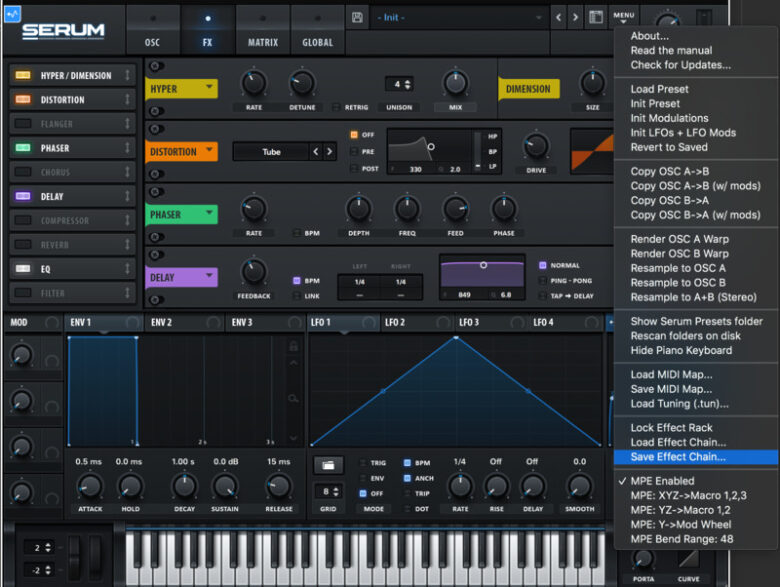Open the Init preset name dropdown
The image size is (780, 587).
459,17
